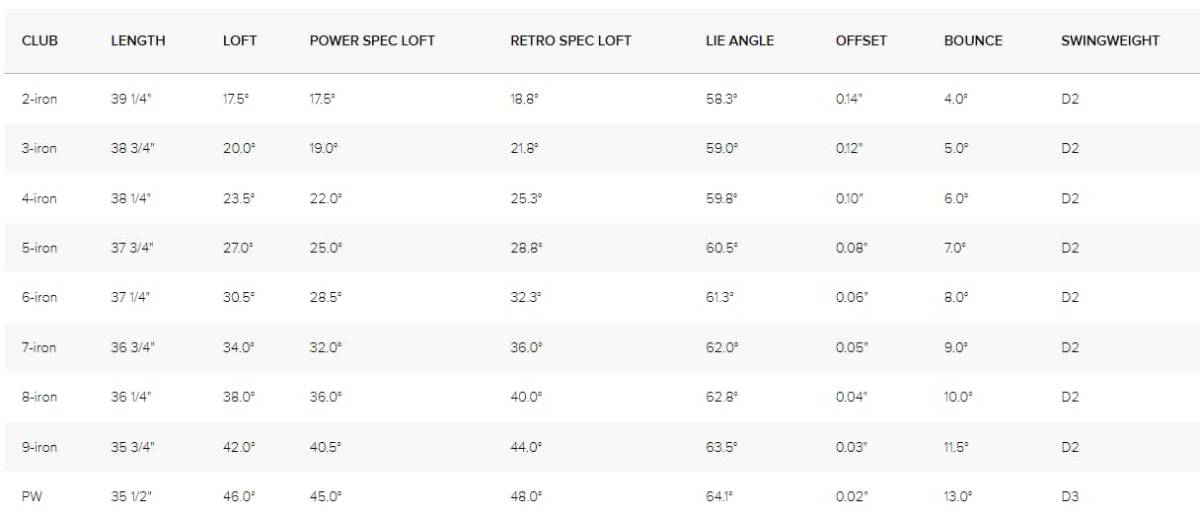Click the 2-iron row label
The image size is (1200, 518).
pos(39,99)
